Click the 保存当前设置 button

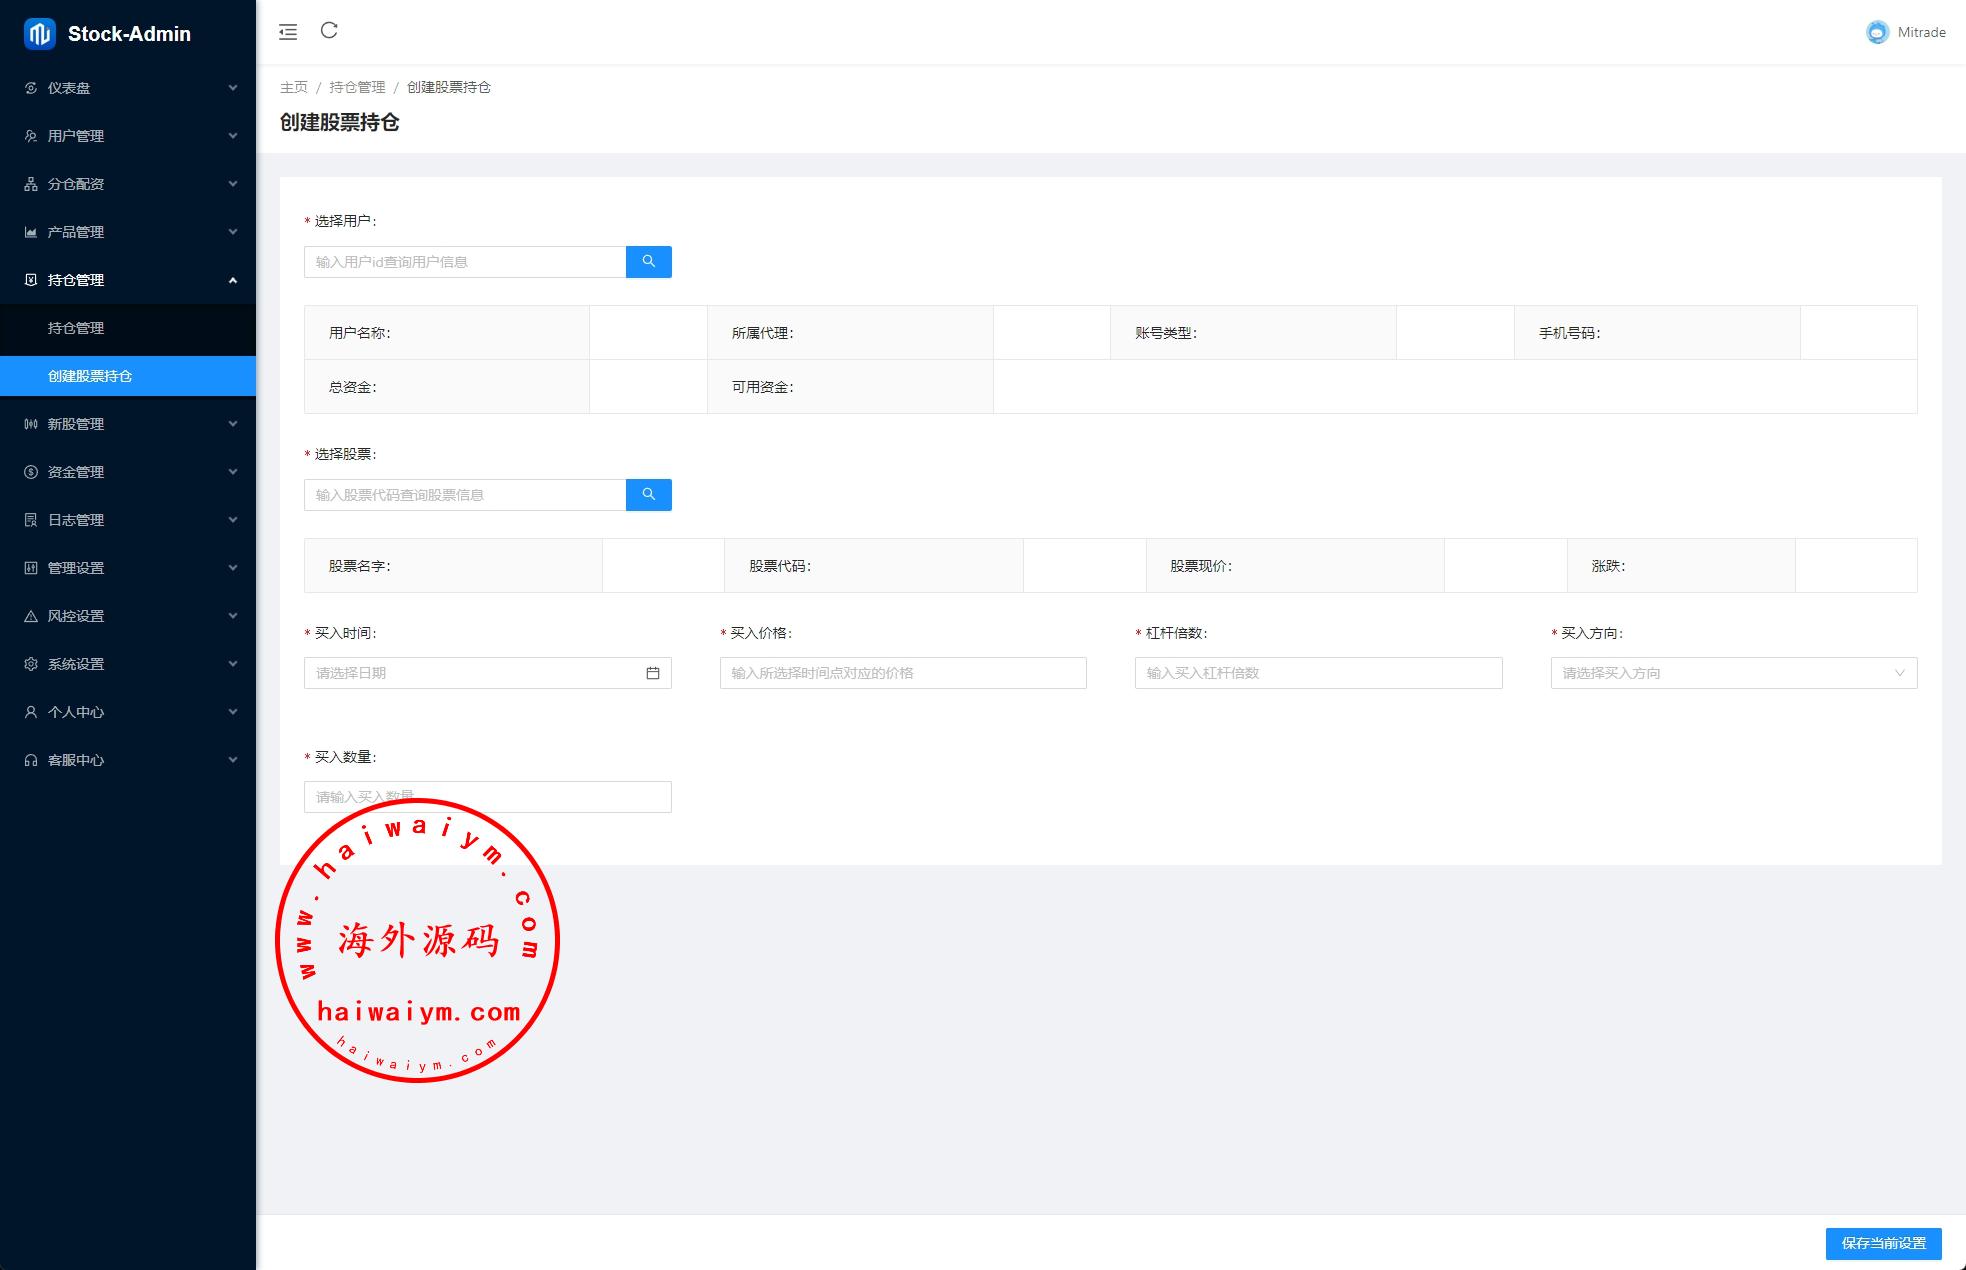[1883, 1243]
